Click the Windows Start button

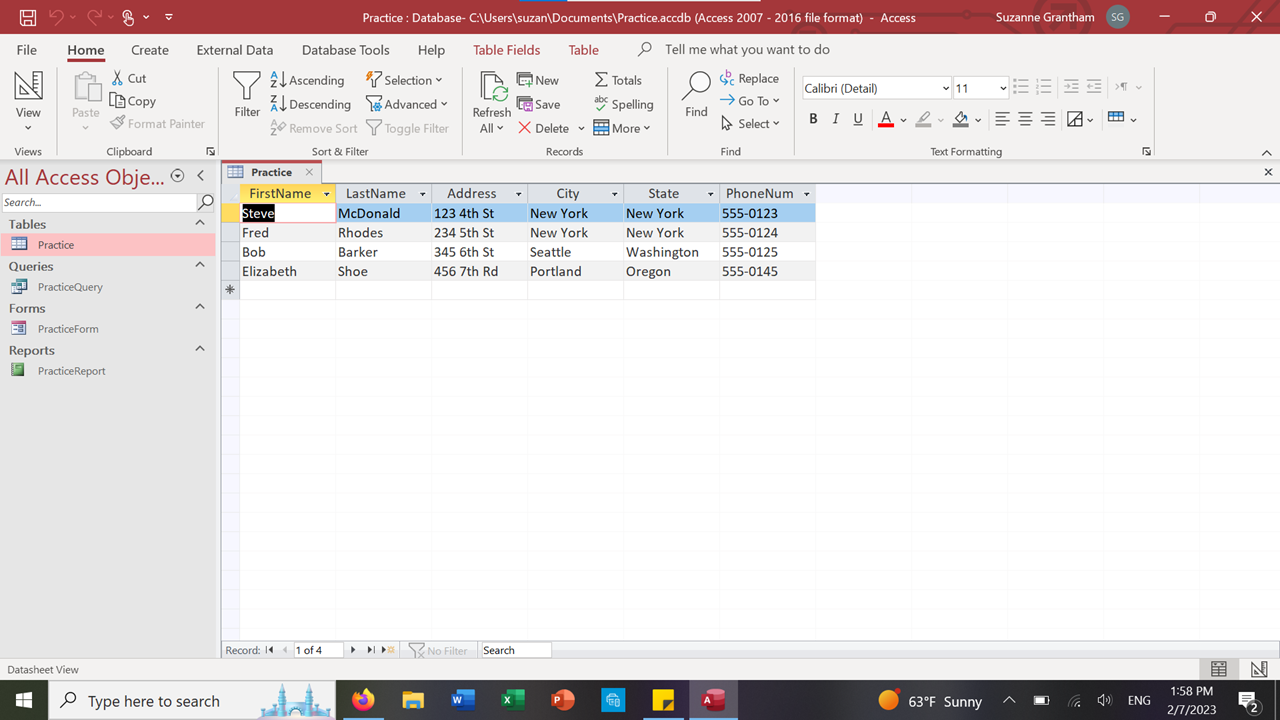click(23, 700)
